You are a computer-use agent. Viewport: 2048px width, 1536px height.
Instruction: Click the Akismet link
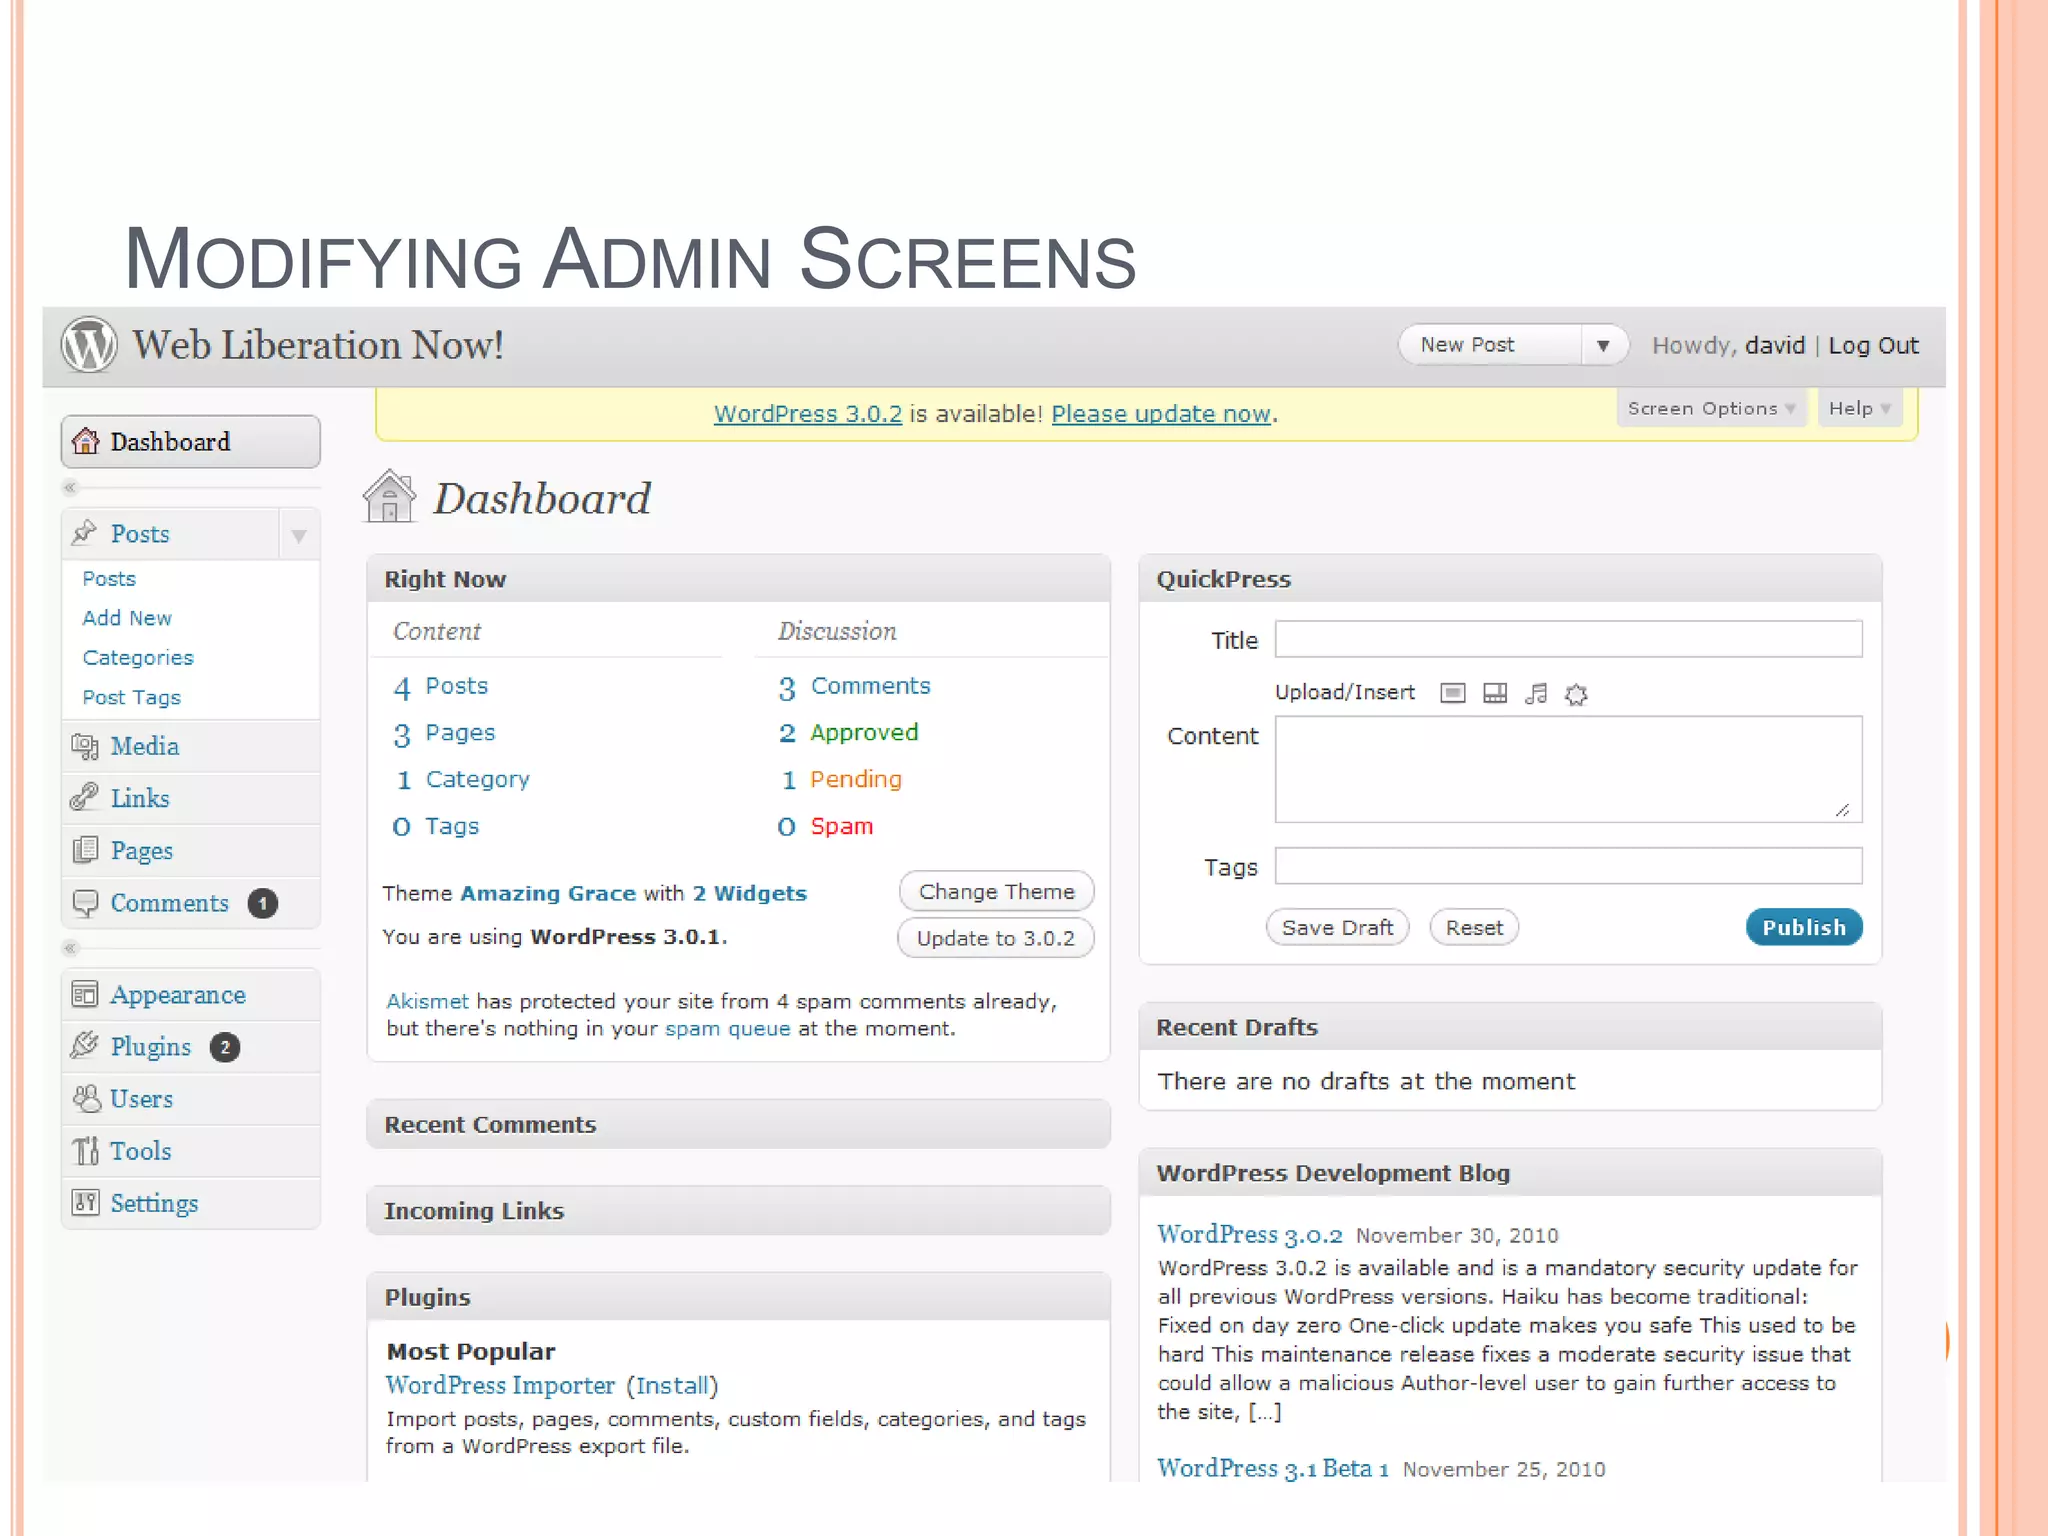[427, 1001]
